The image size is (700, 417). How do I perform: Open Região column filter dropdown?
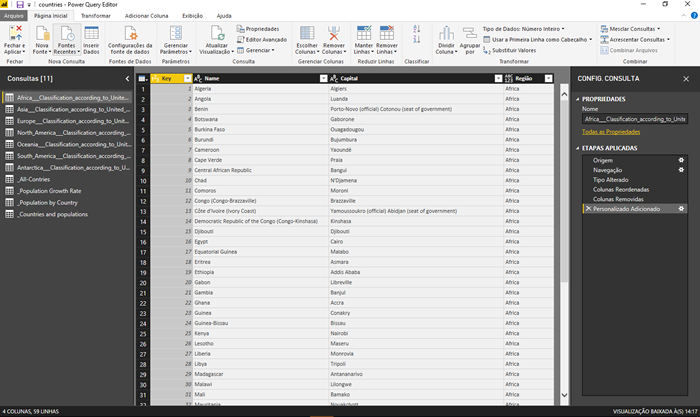point(548,79)
